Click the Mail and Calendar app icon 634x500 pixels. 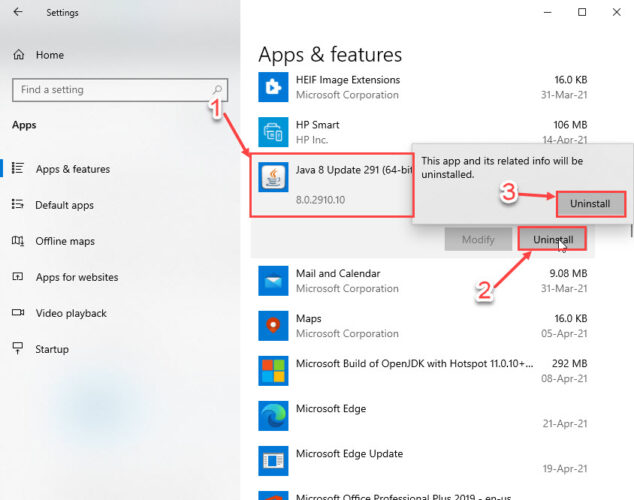273,281
